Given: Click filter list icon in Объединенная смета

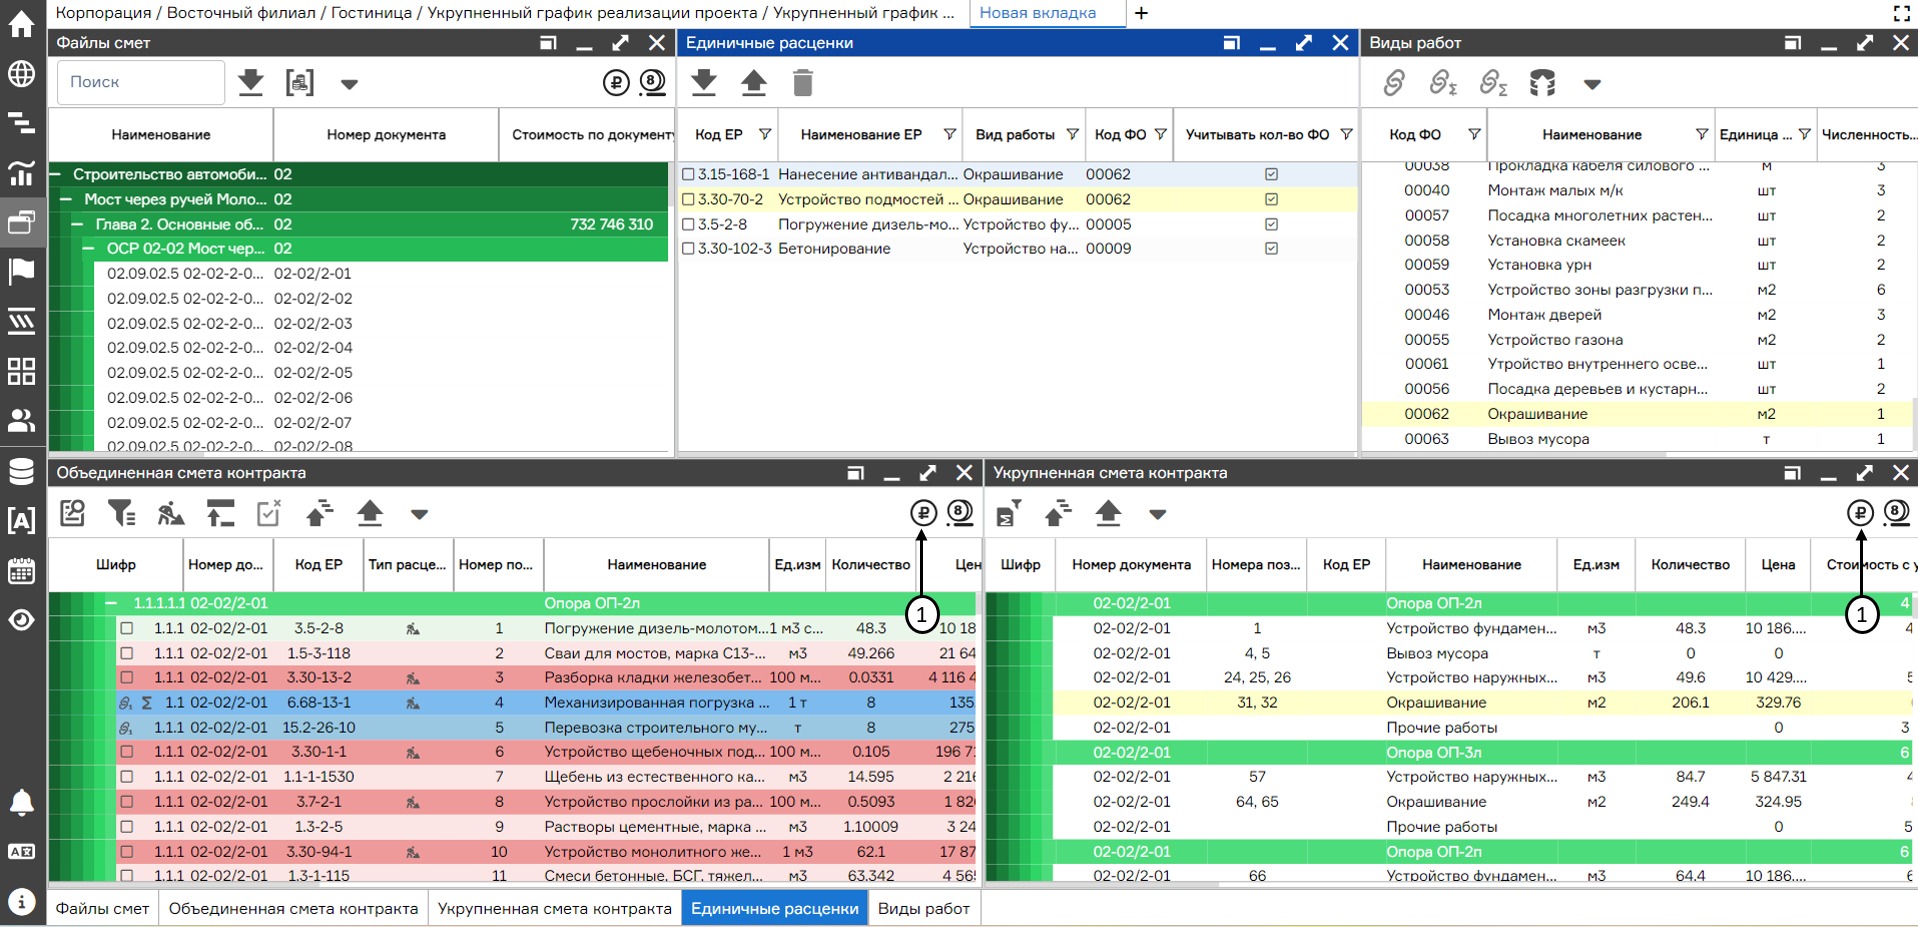Looking at the screenshot, I should click(x=122, y=513).
